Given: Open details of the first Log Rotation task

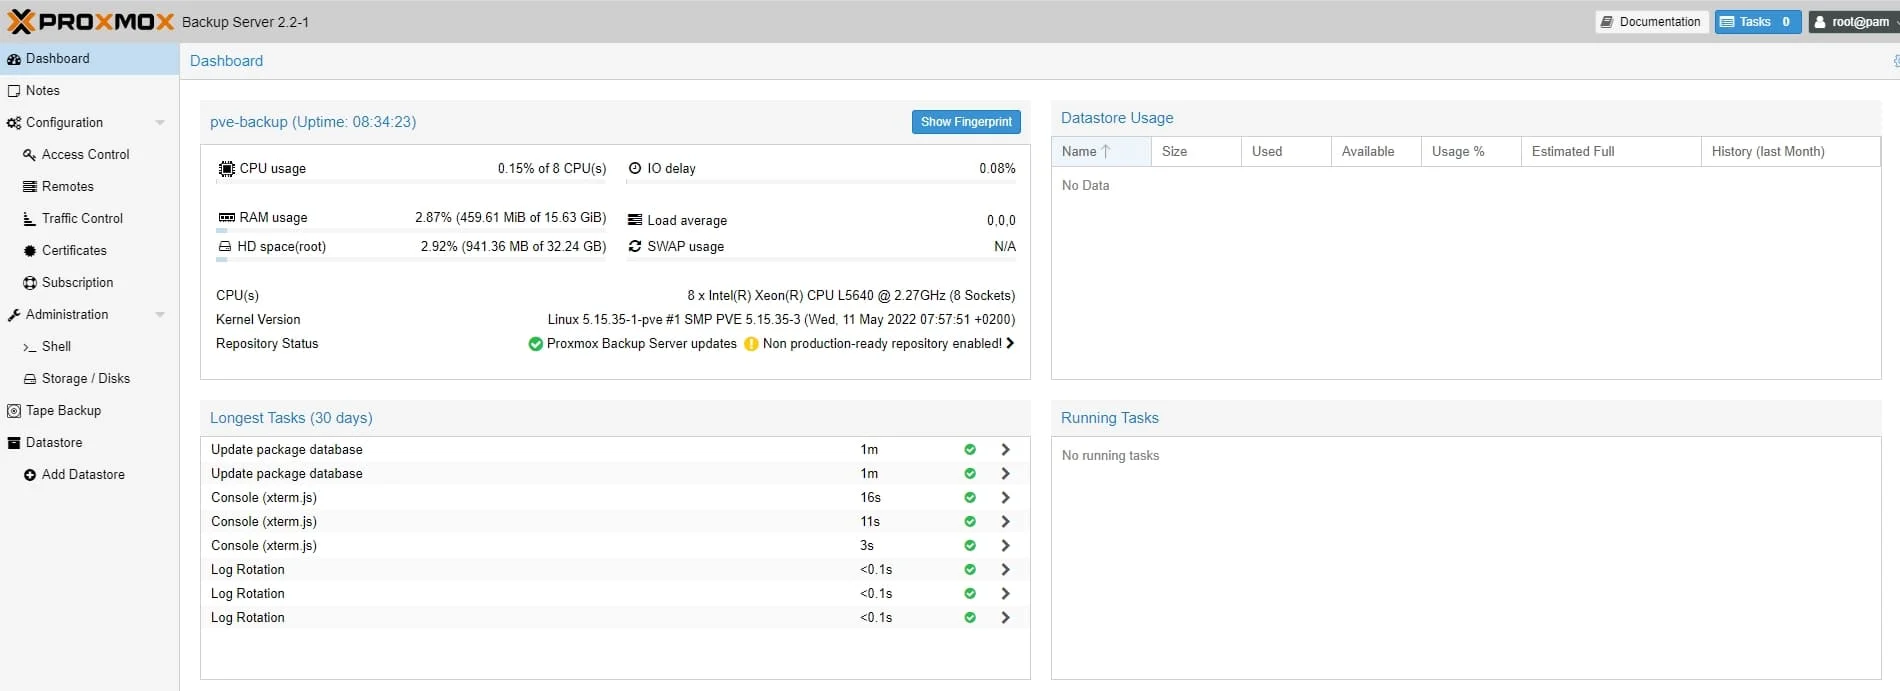Looking at the screenshot, I should 1005,569.
